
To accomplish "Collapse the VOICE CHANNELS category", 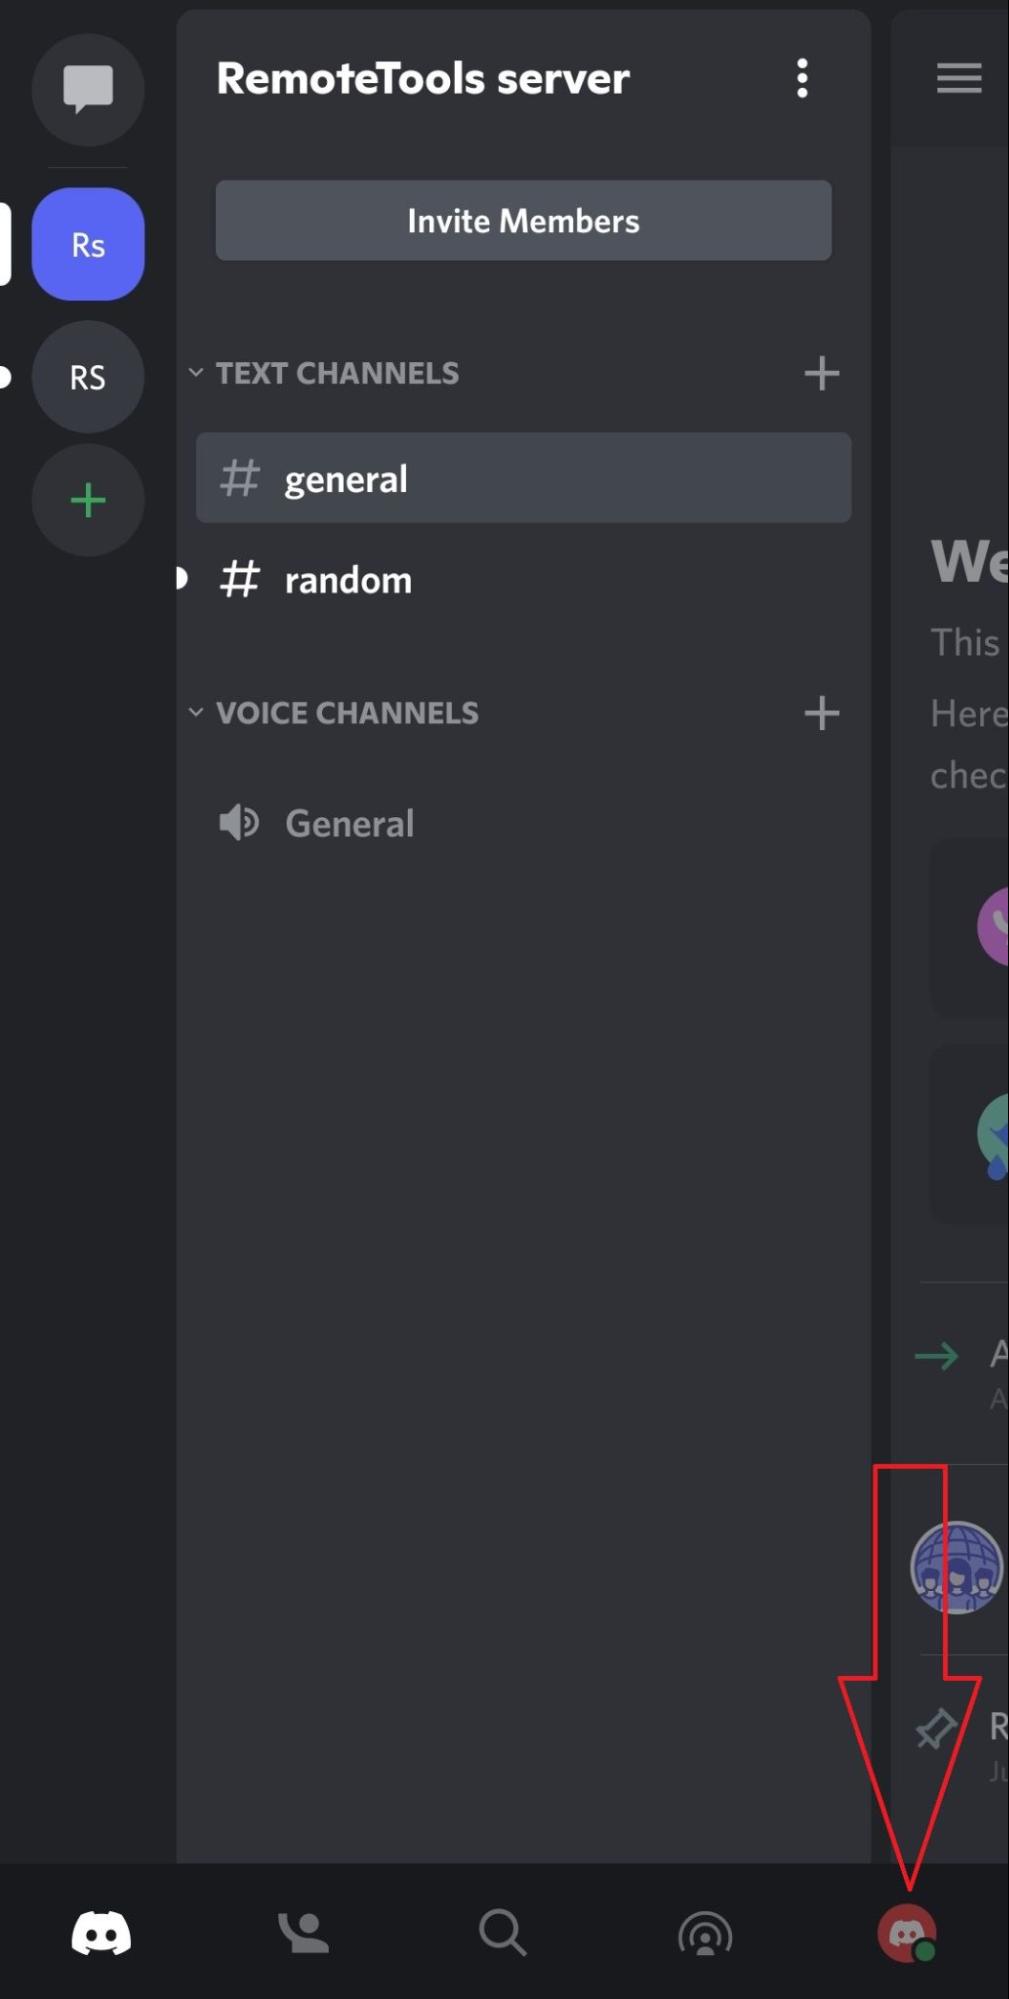I will tap(334, 713).
